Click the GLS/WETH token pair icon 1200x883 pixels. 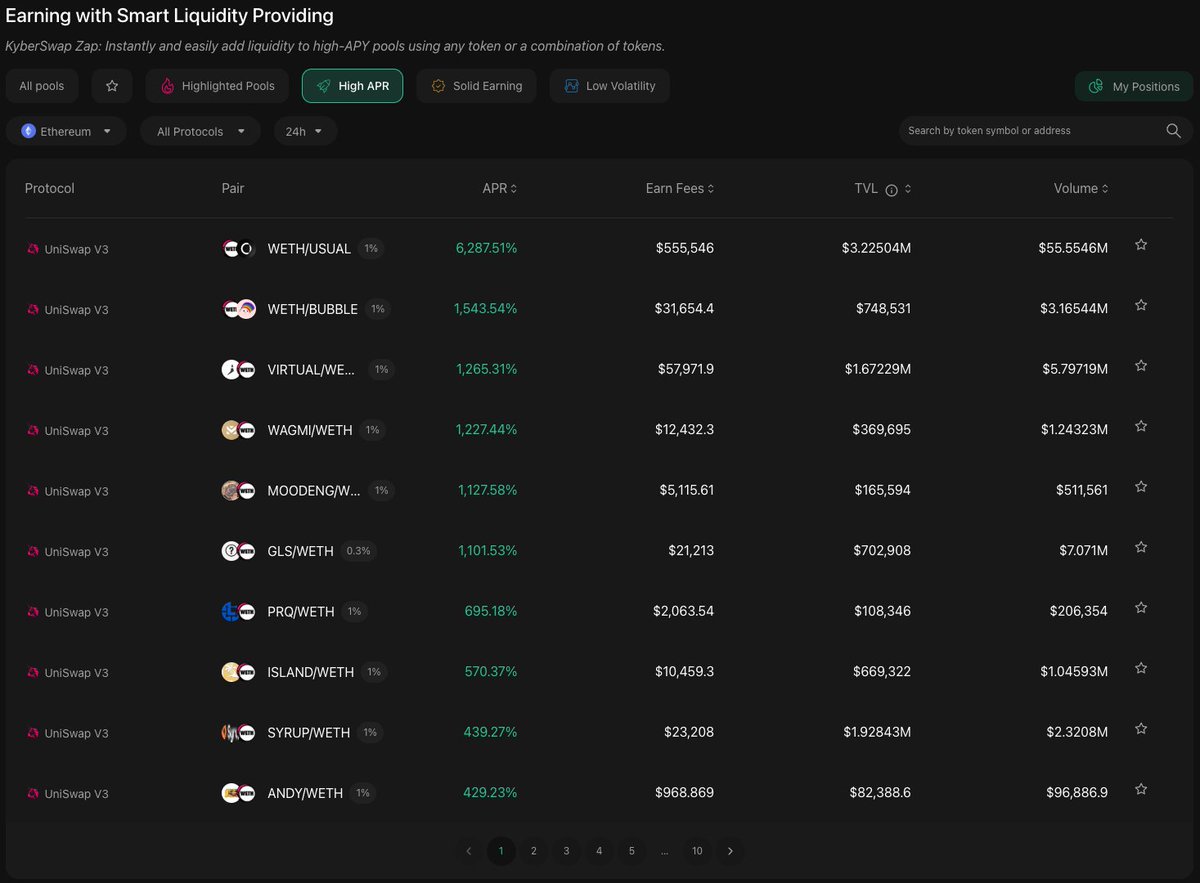pyautogui.click(x=239, y=551)
